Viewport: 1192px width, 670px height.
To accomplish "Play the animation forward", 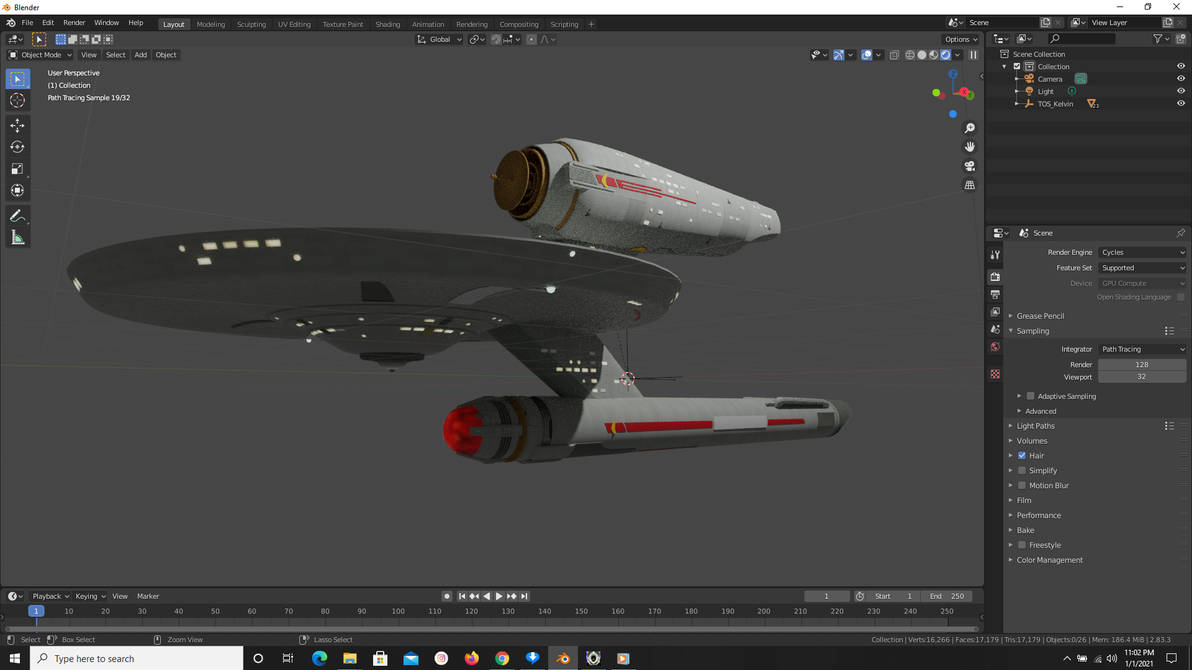I will [x=499, y=597].
